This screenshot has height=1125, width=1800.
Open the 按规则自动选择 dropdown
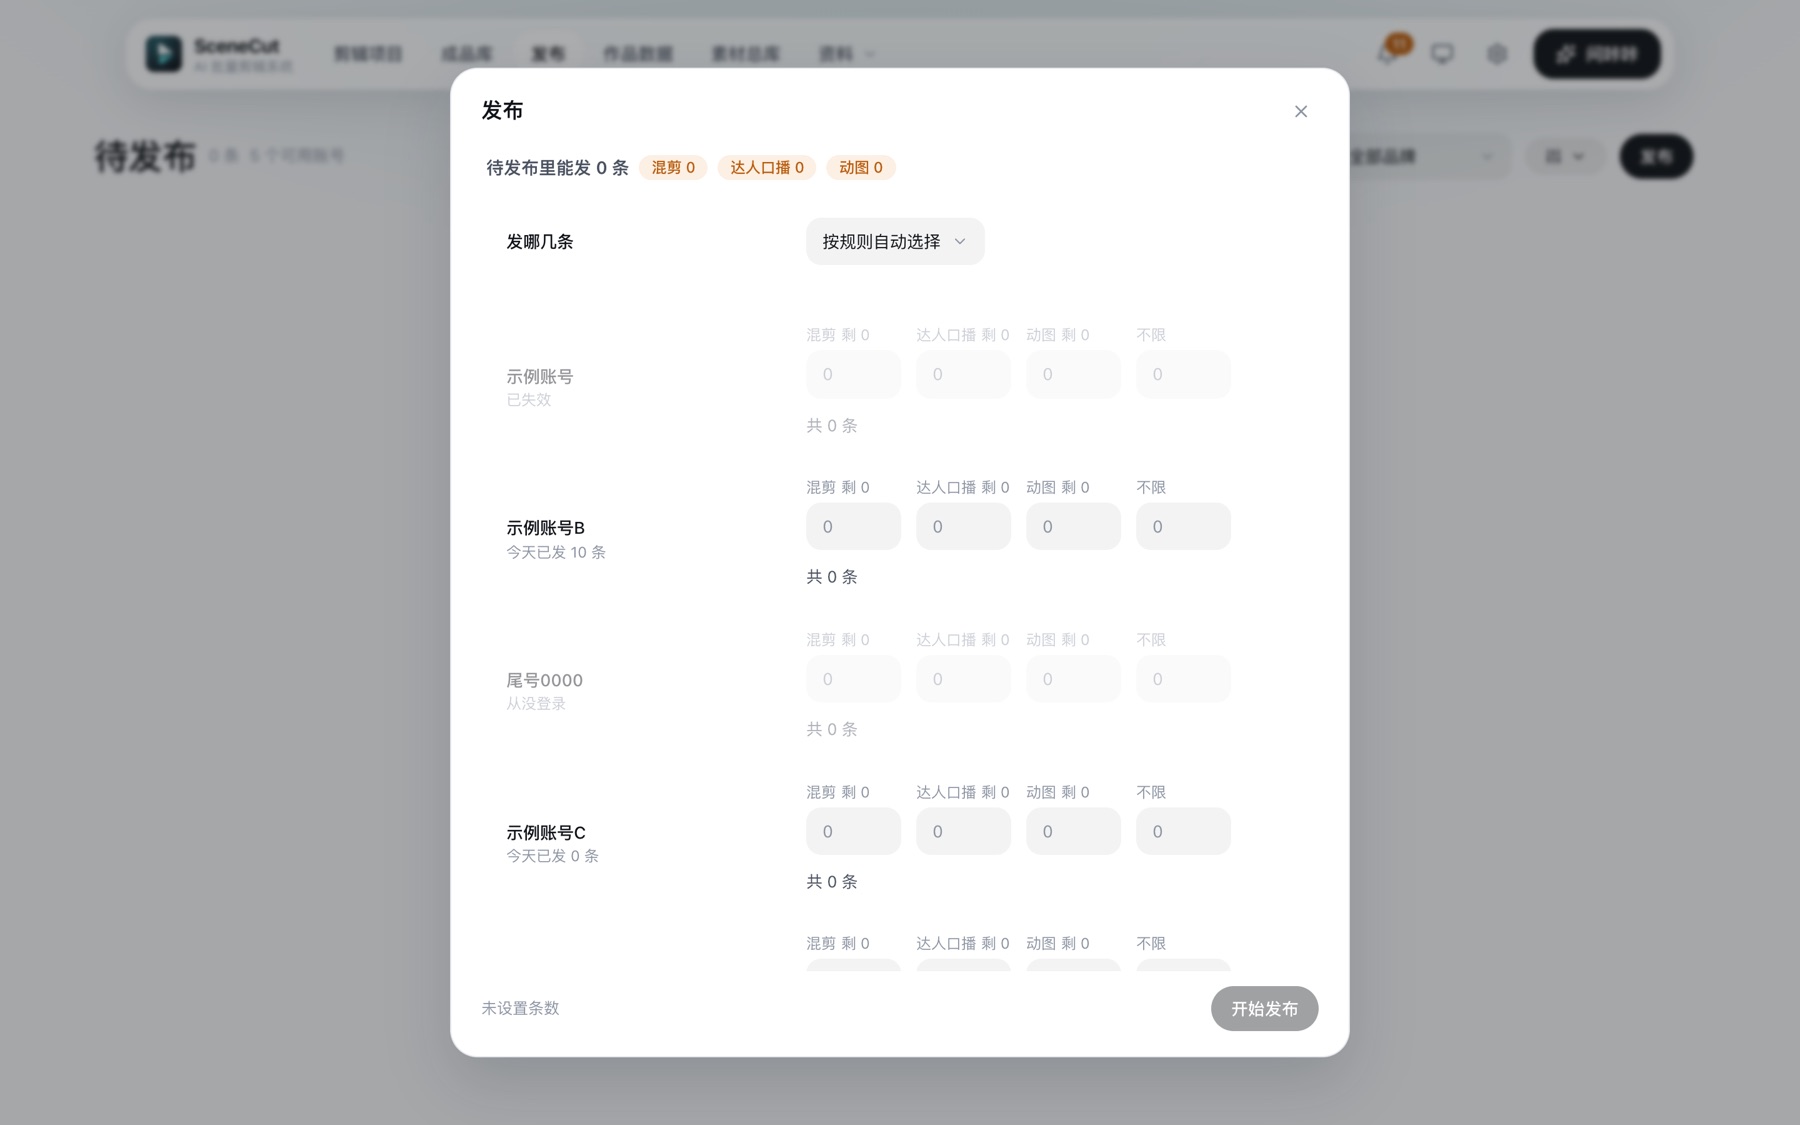895,241
